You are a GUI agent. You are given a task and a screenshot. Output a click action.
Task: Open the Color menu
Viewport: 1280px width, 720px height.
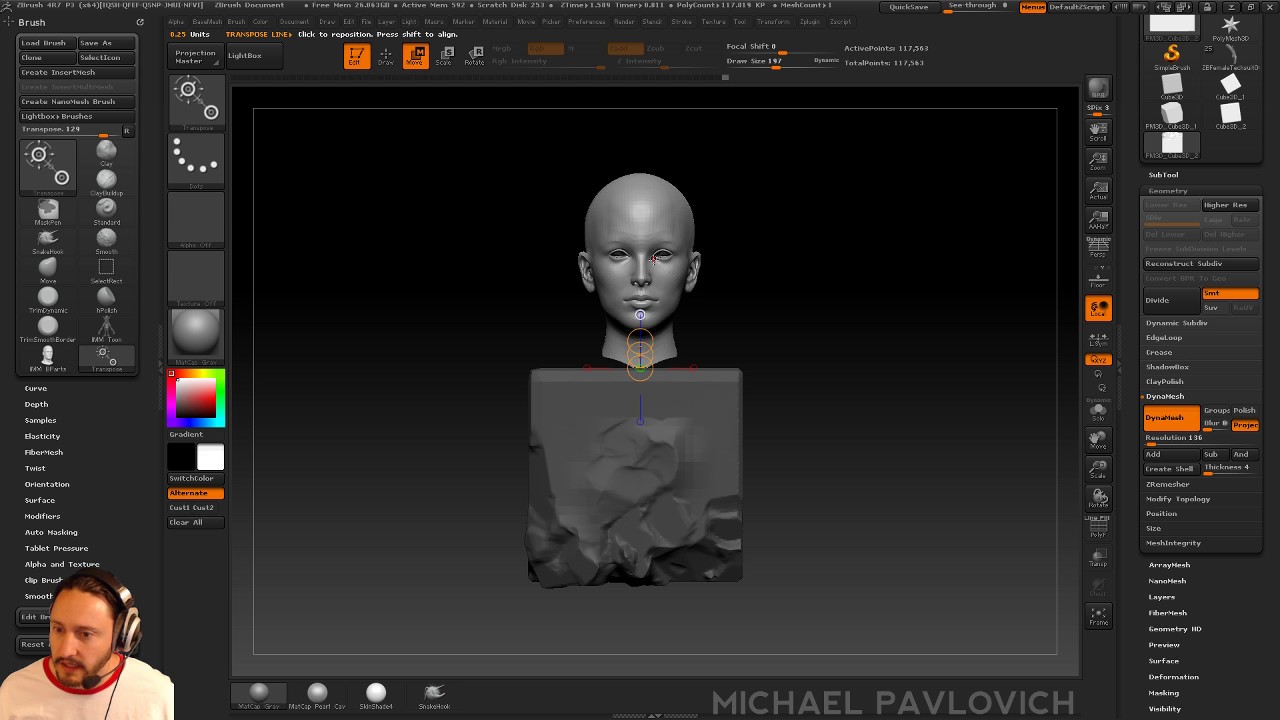coord(260,21)
